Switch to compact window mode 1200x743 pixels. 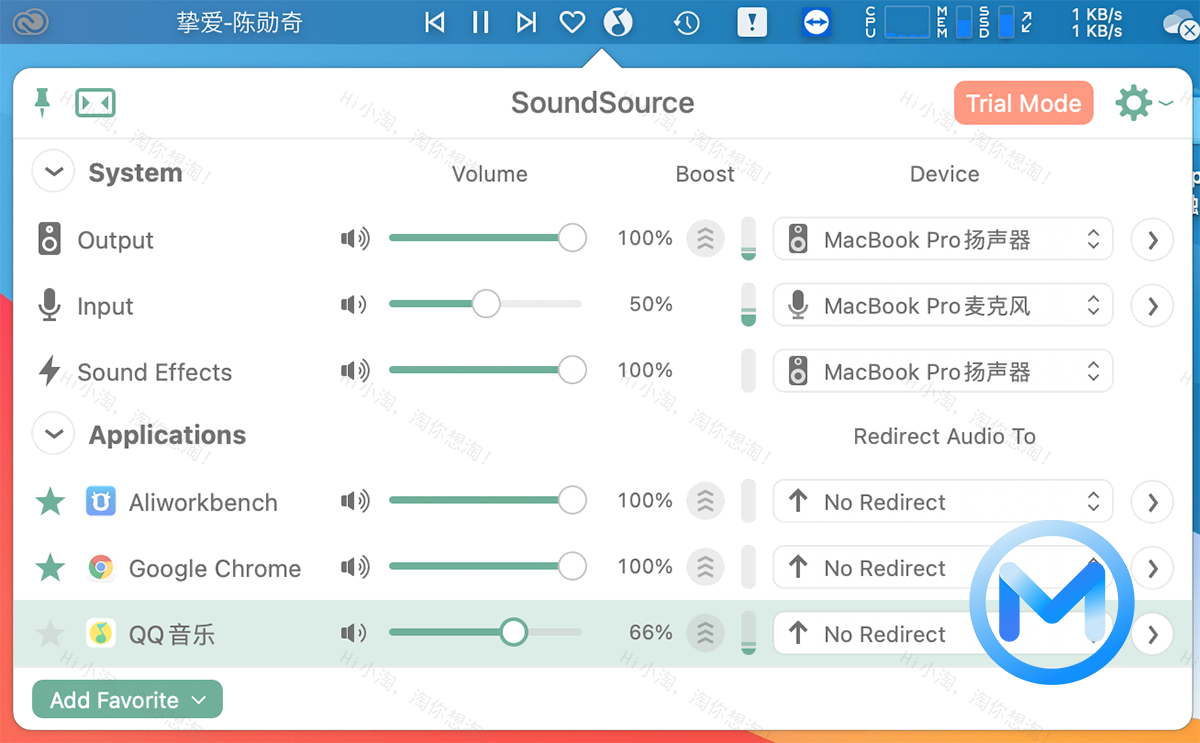[95, 103]
